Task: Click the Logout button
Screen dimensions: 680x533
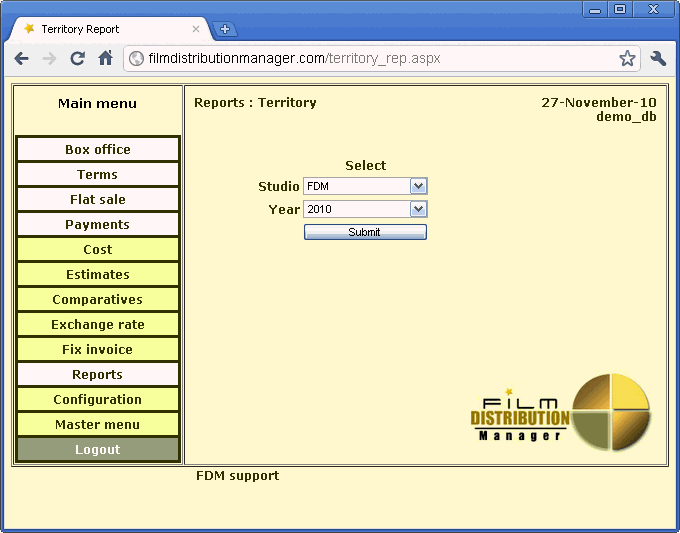Action: (x=98, y=450)
